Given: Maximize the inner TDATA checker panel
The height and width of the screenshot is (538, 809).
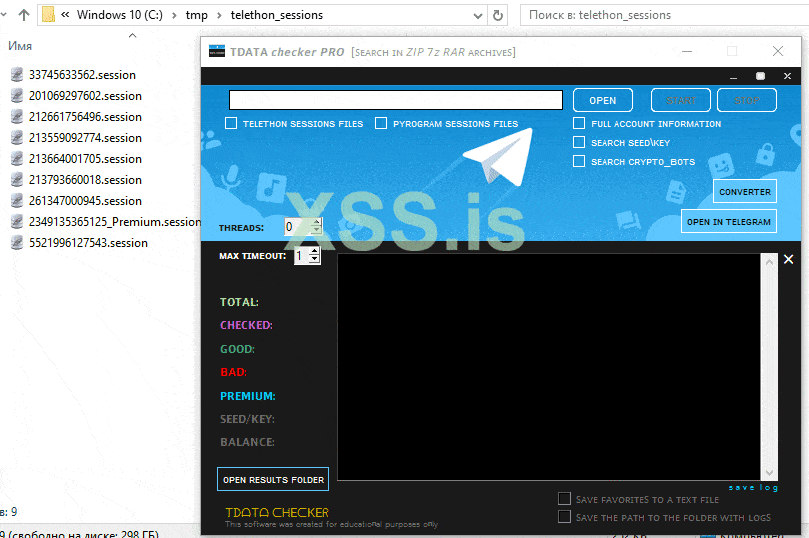Looking at the screenshot, I should 761,76.
